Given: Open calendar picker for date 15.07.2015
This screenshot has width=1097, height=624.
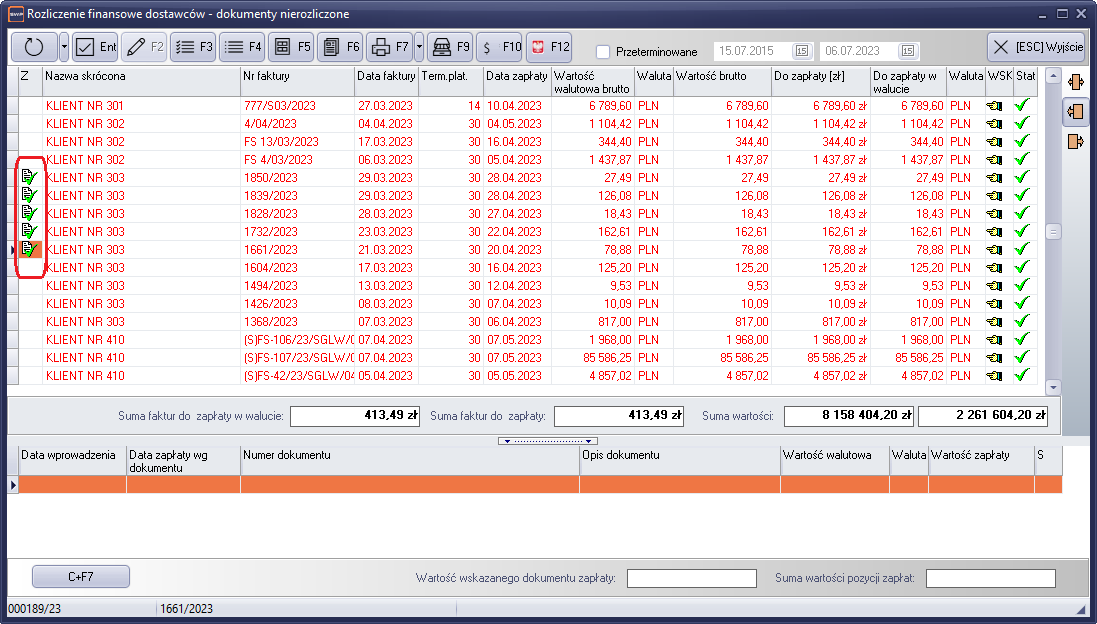Looking at the screenshot, I should click(801, 51).
